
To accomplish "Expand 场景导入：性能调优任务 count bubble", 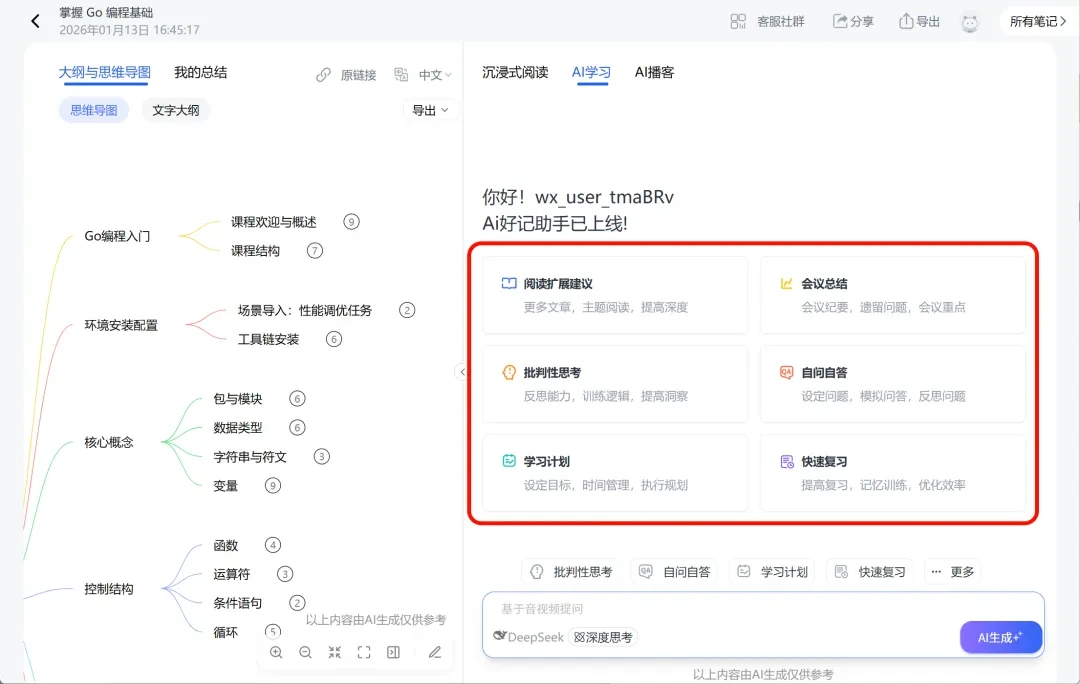I will pos(407,310).
